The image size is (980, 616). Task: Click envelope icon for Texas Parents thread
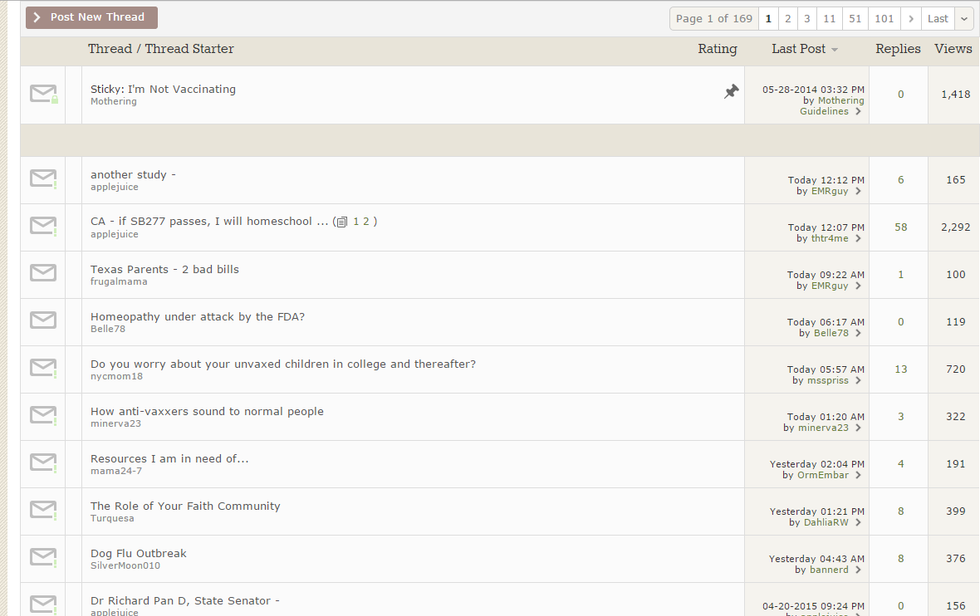pos(43,273)
